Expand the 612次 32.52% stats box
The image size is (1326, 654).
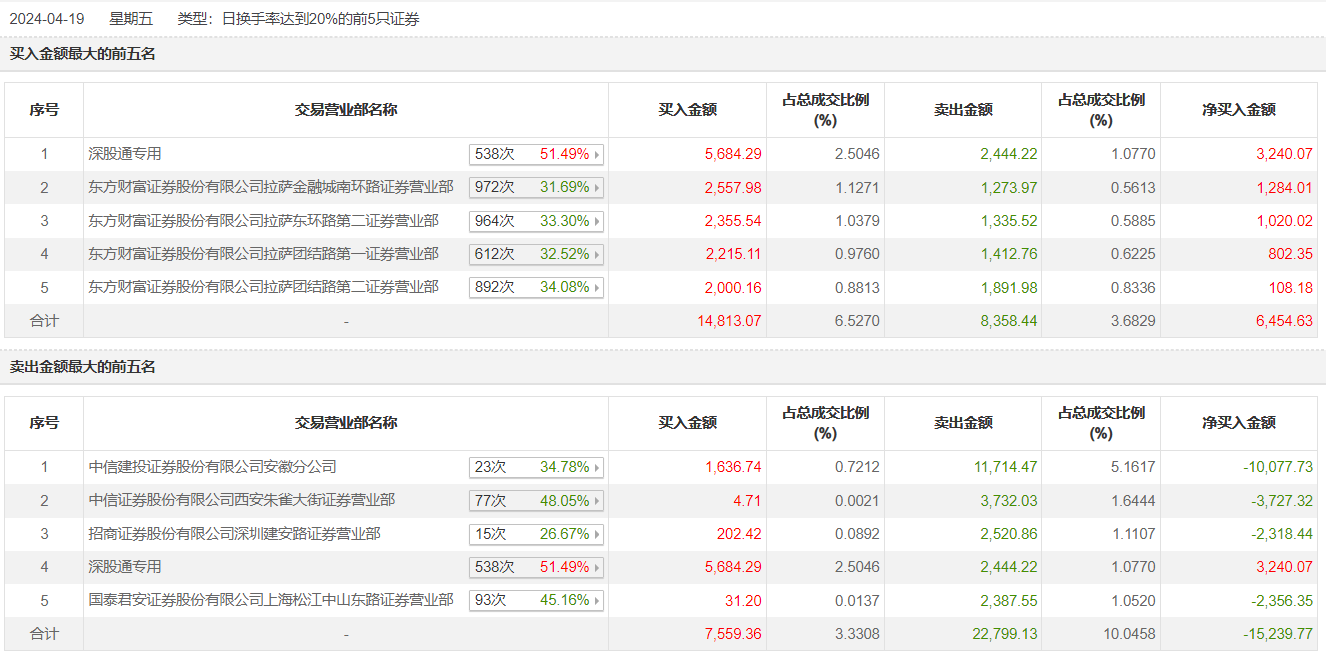pos(536,254)
